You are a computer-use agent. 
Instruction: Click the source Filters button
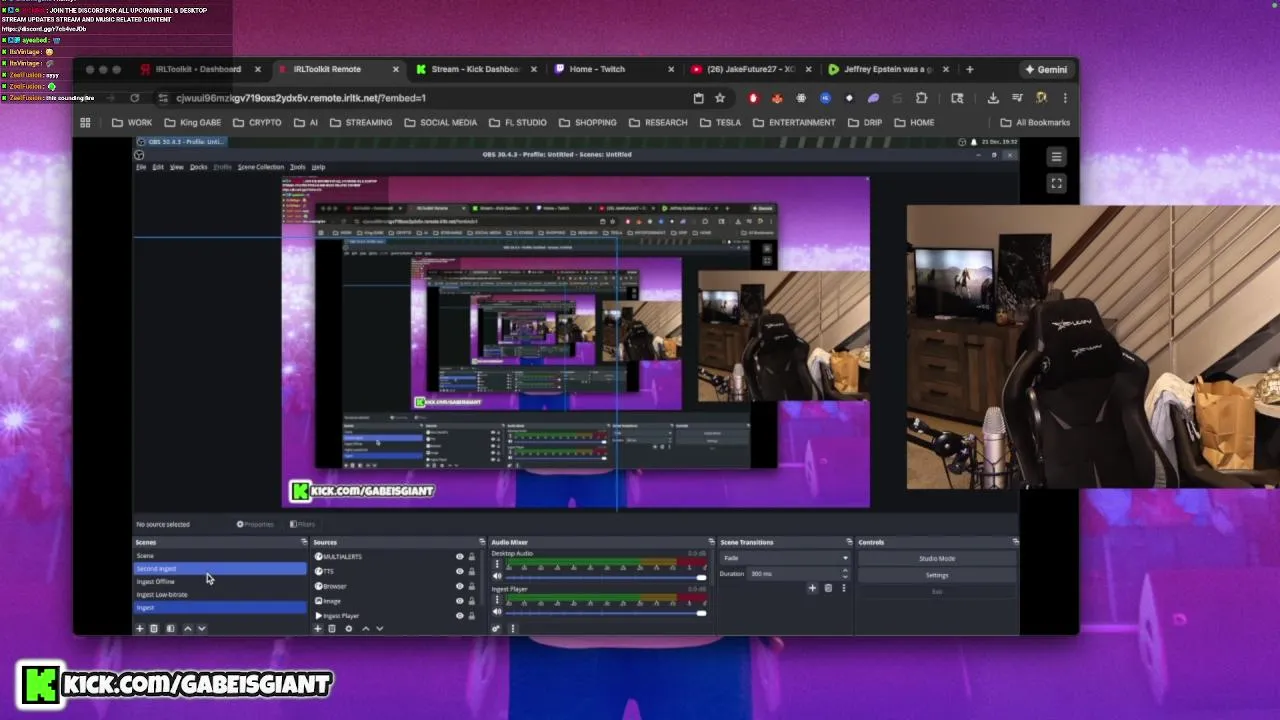coord(302,524)
